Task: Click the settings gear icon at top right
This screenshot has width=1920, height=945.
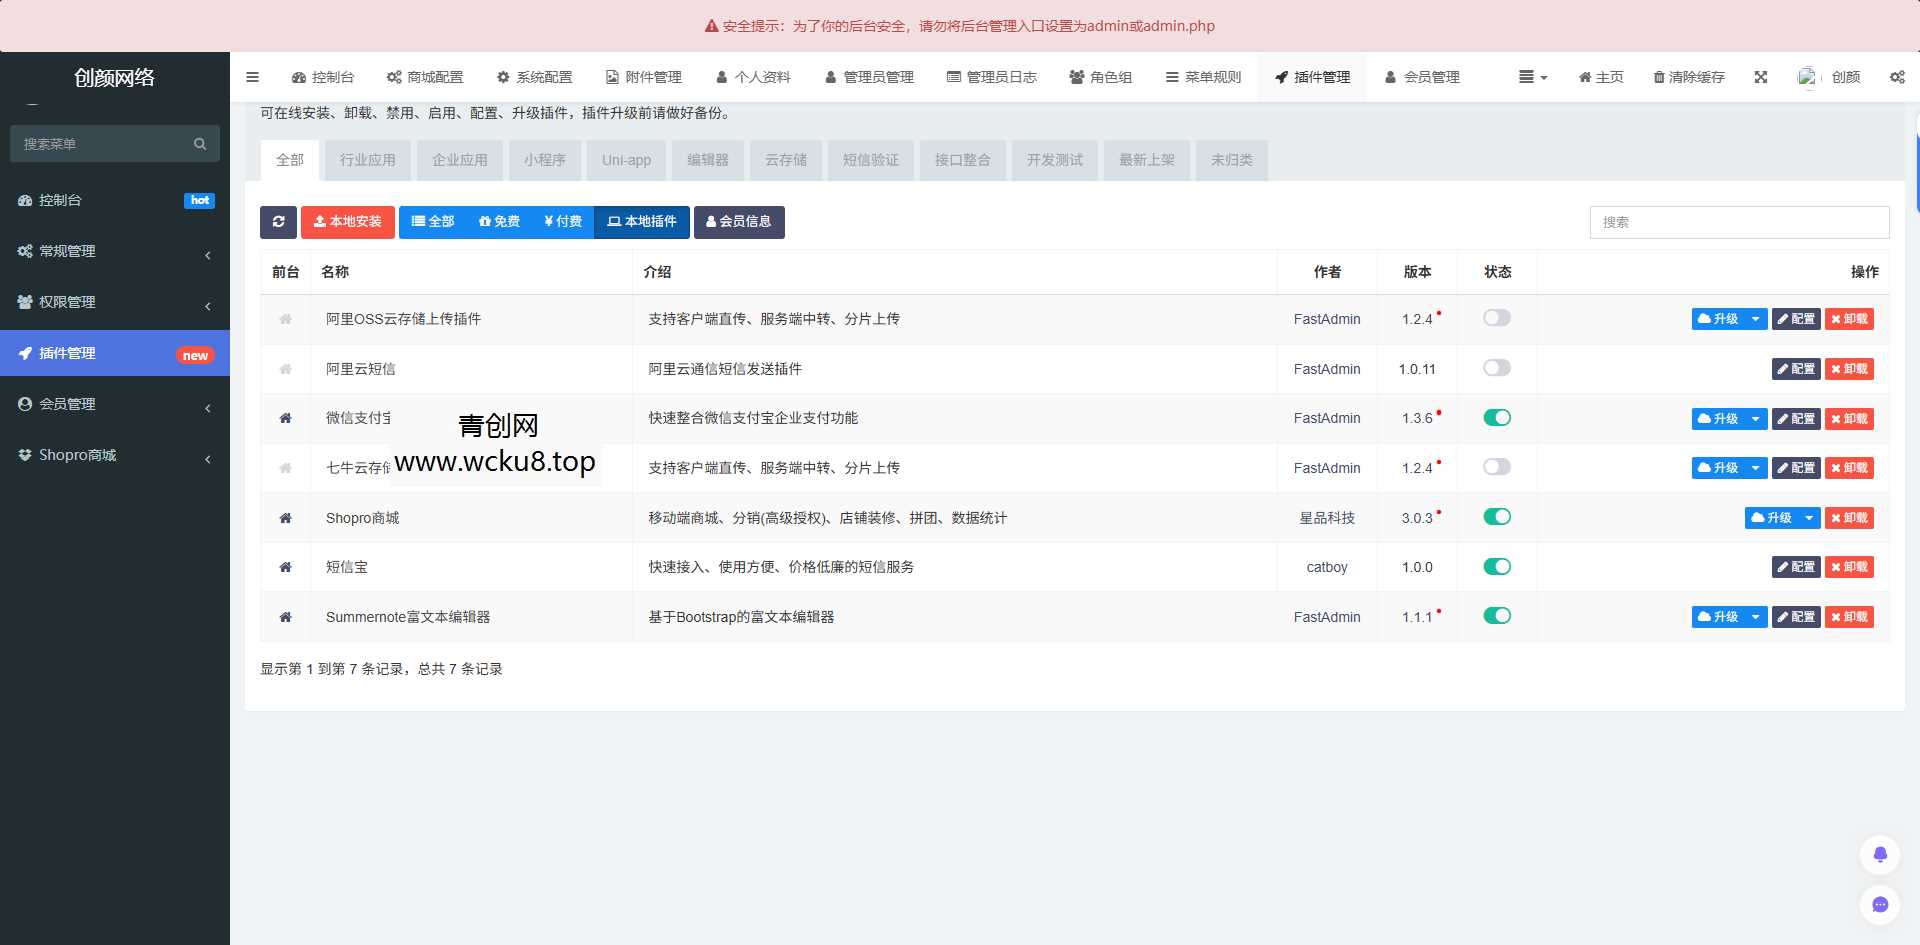Action: pos(1896,77)
